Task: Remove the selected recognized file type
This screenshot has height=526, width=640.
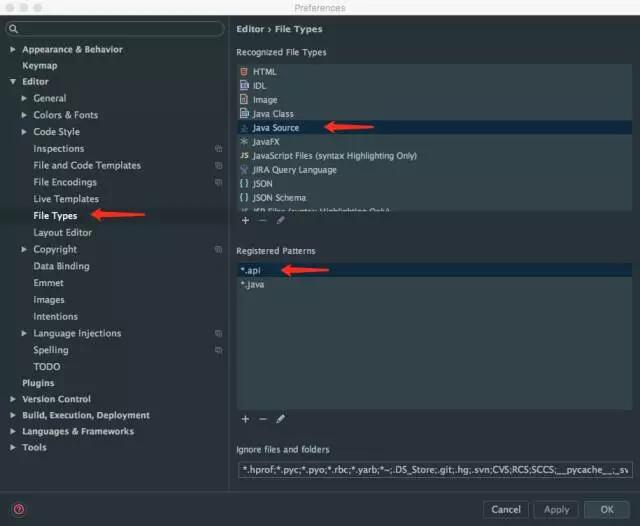Action: pyautogui.click(x=263, y=220)
